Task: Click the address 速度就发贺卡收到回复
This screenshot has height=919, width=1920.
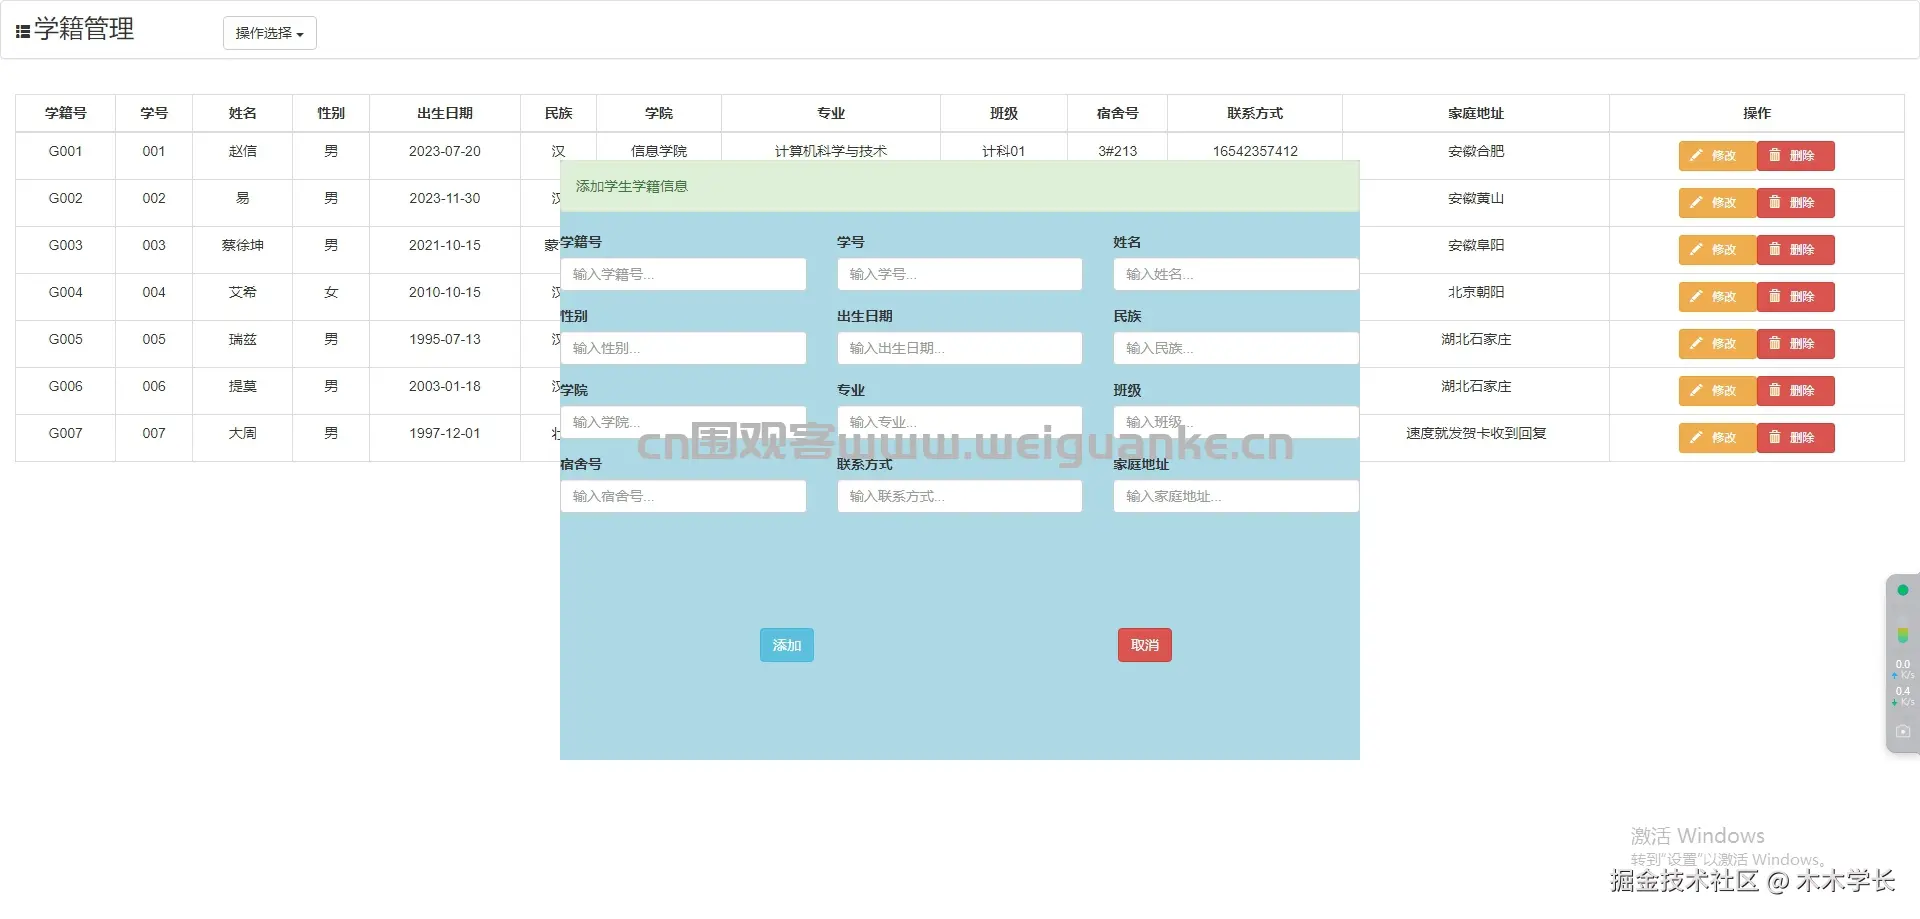Action: point(1476,433)
